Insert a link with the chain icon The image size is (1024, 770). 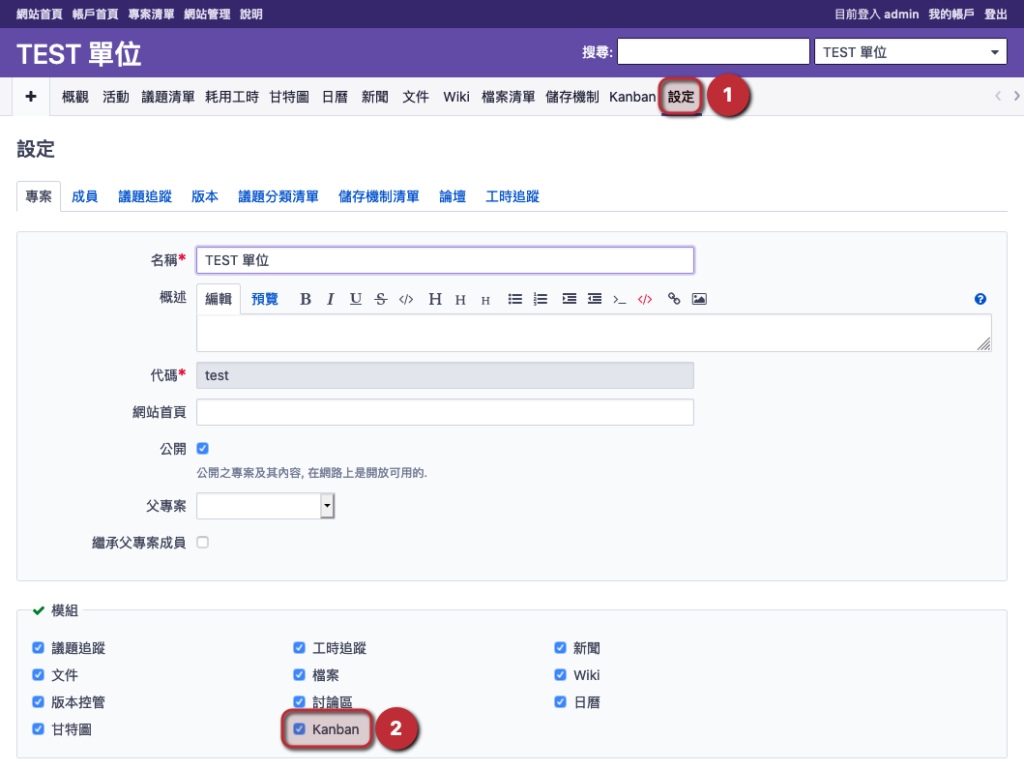(x=674, y=299)
